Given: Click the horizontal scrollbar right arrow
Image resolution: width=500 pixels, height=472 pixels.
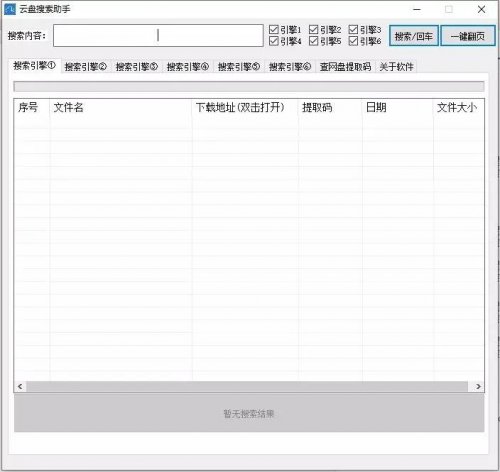Looking at the screenshot, I should 478,386.
